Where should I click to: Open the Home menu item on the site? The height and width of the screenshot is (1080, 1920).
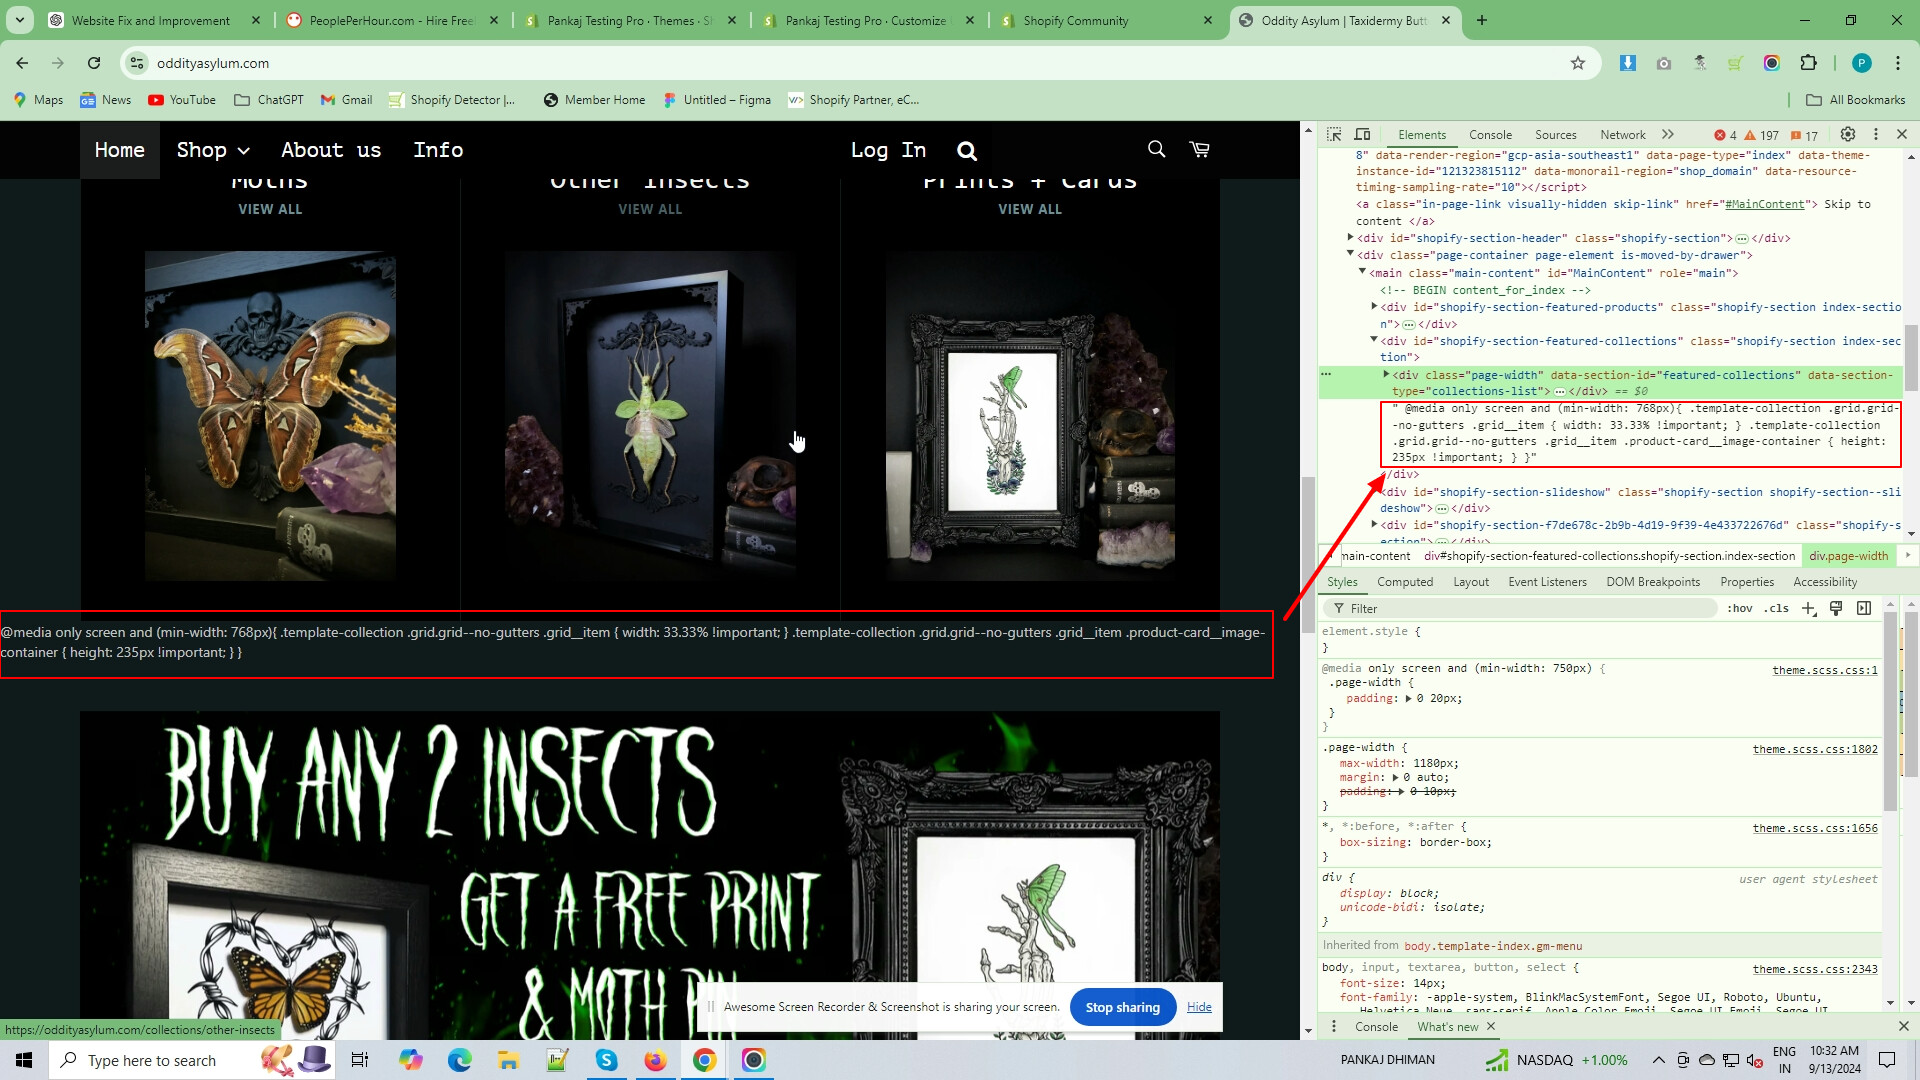pyautogui.click(x=120, y=150)
